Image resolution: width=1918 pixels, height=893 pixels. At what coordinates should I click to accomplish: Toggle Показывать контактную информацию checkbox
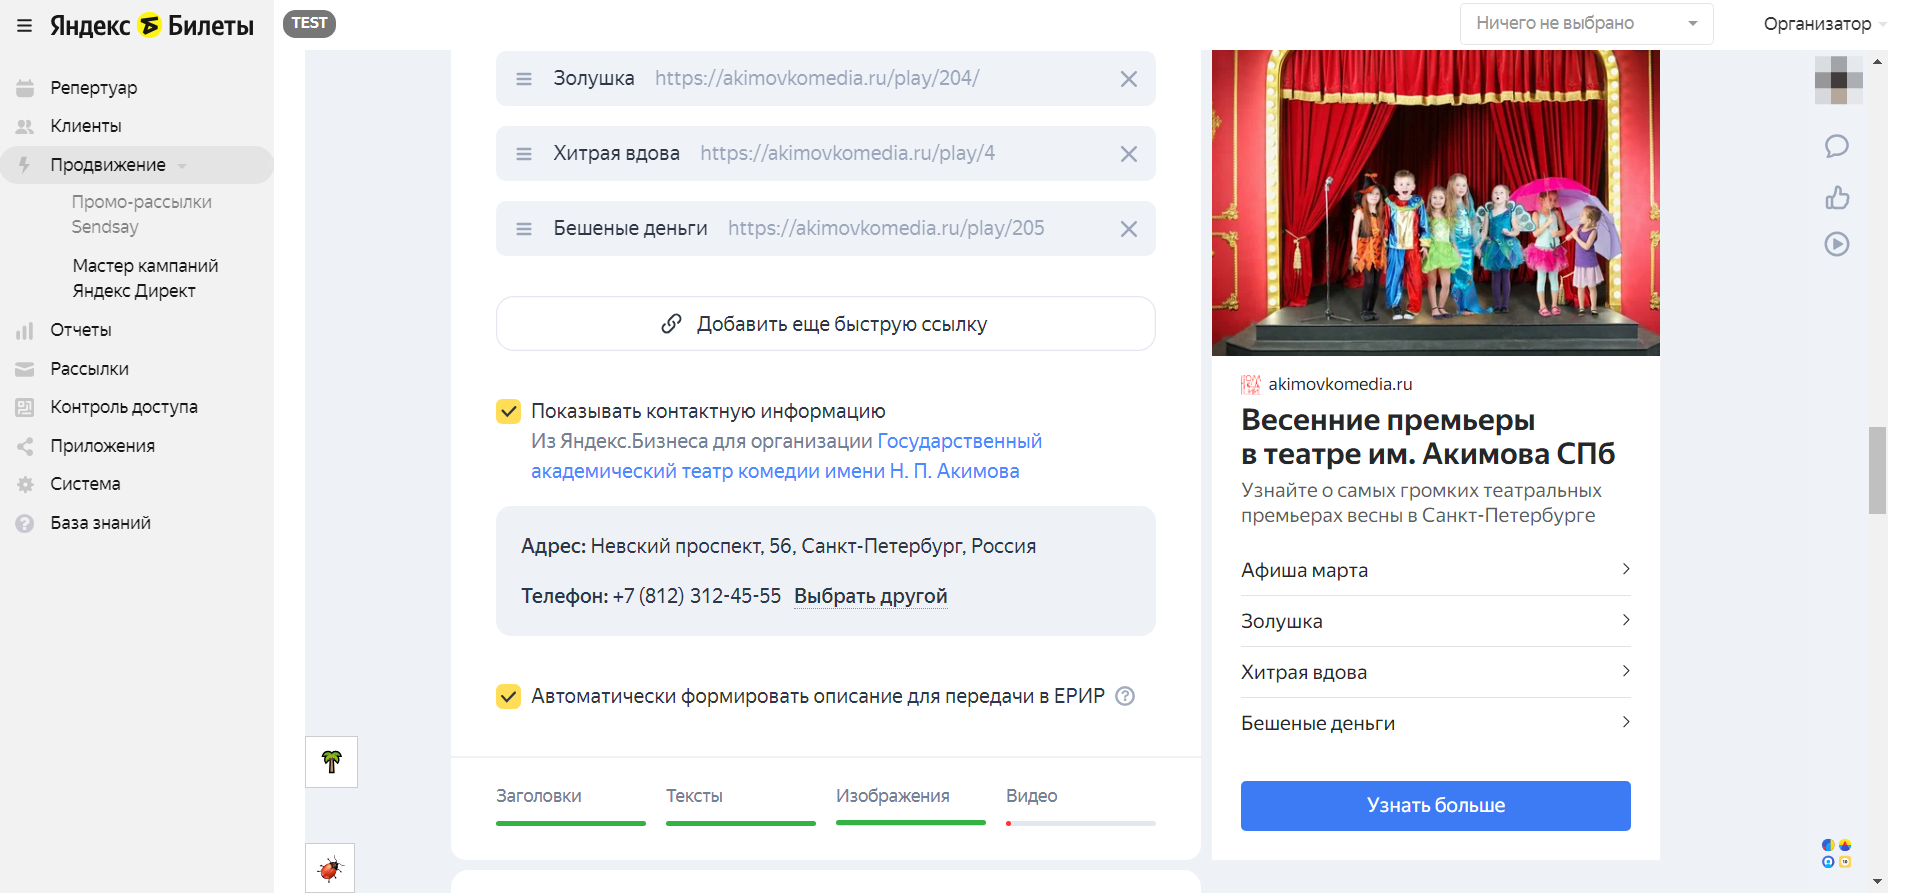click(x=508, y=411)
